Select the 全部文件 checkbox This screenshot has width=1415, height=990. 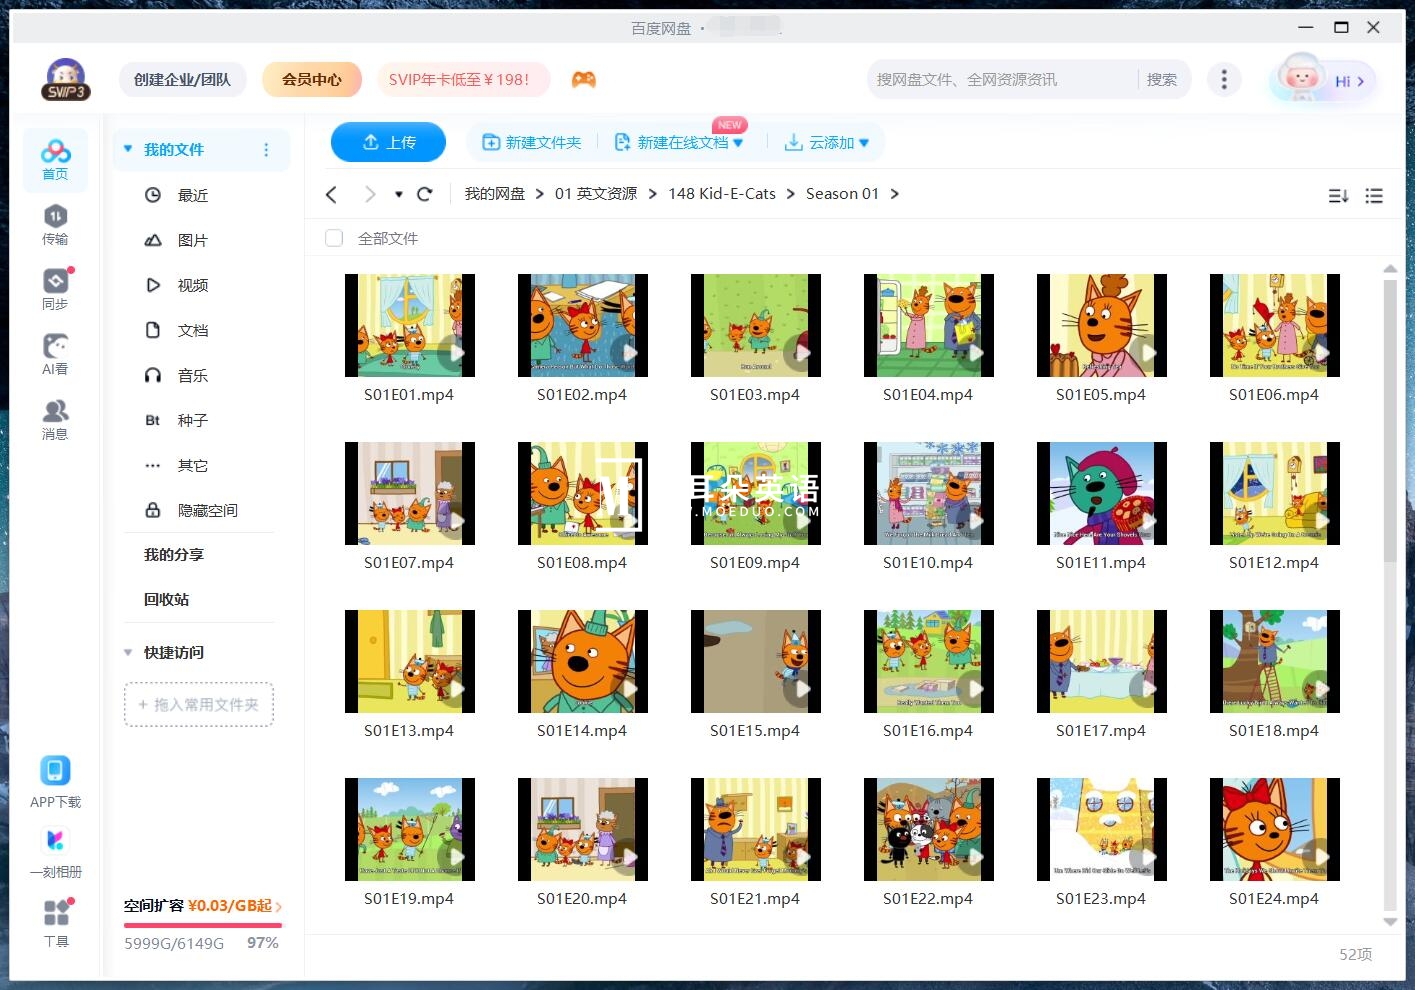(x=333, y=238)
